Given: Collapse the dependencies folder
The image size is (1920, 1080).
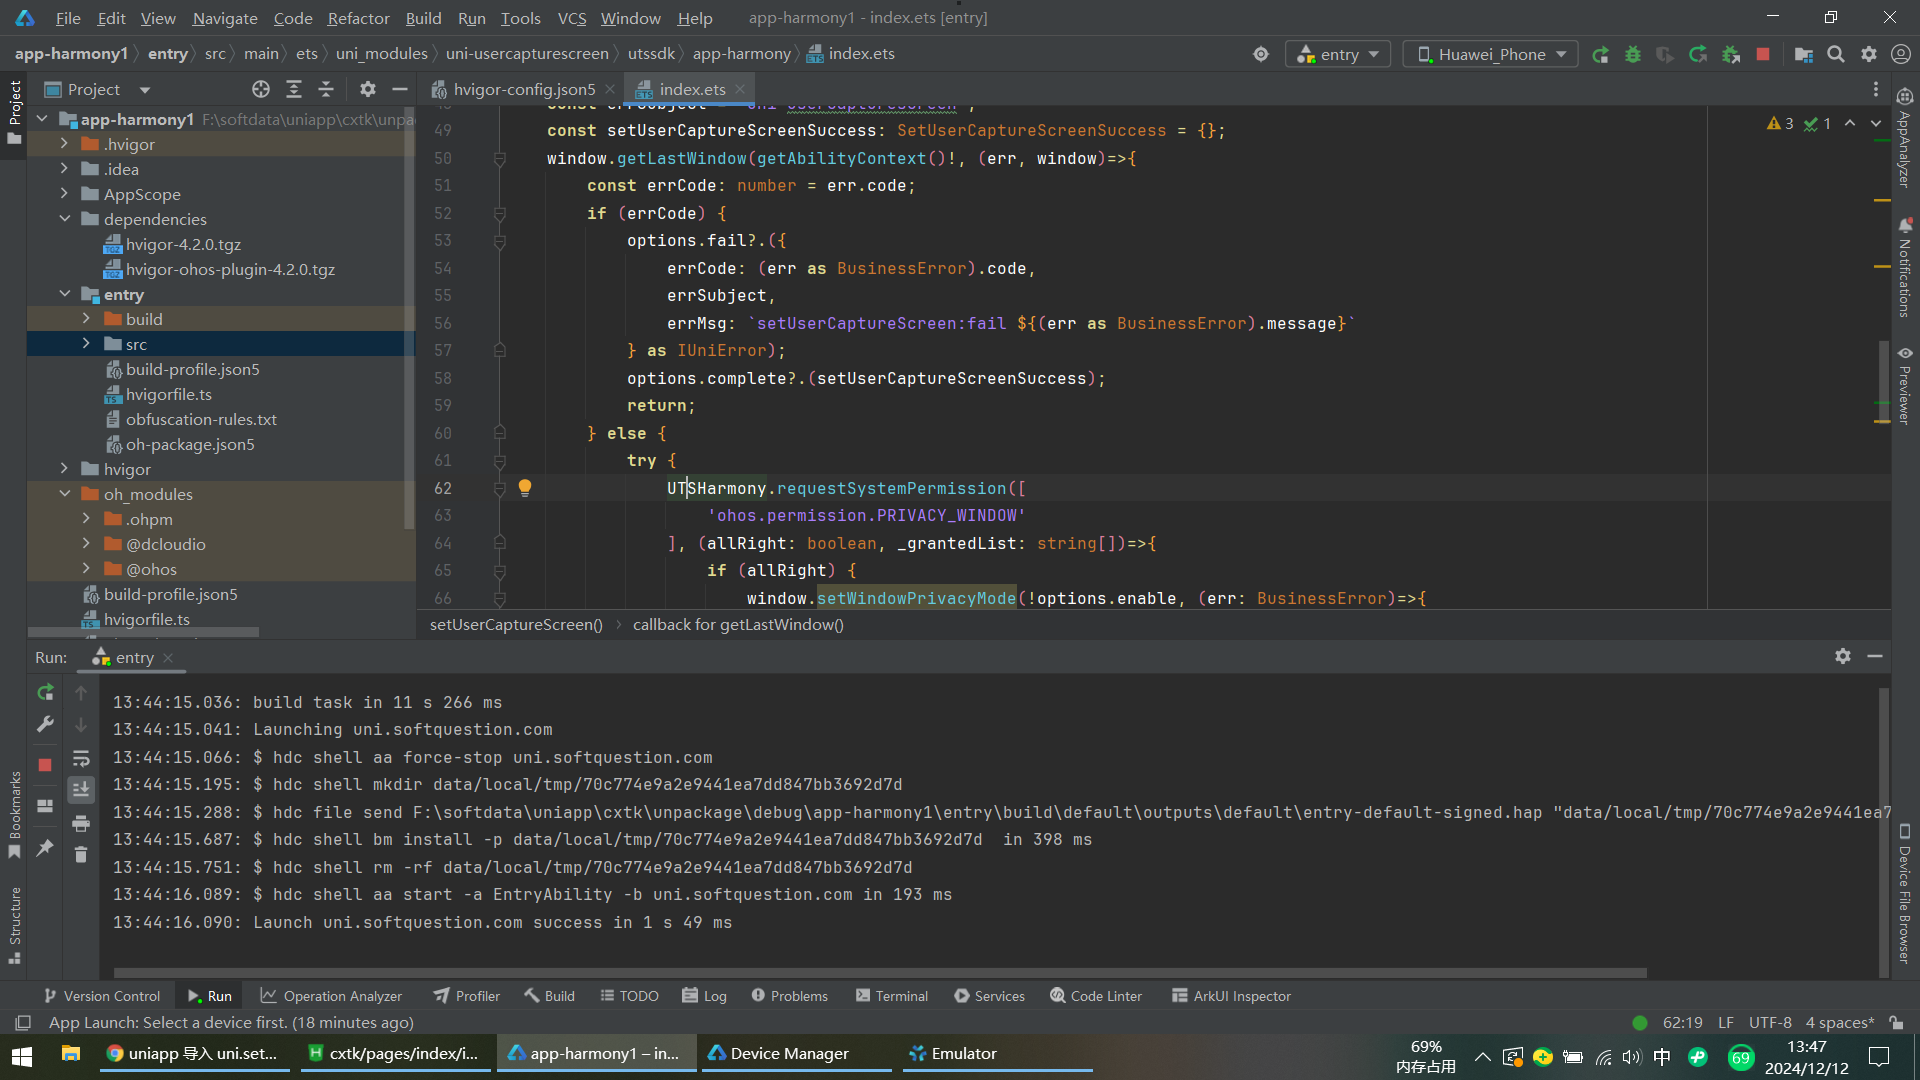Looking at the screenshot, I should [64, 219].
